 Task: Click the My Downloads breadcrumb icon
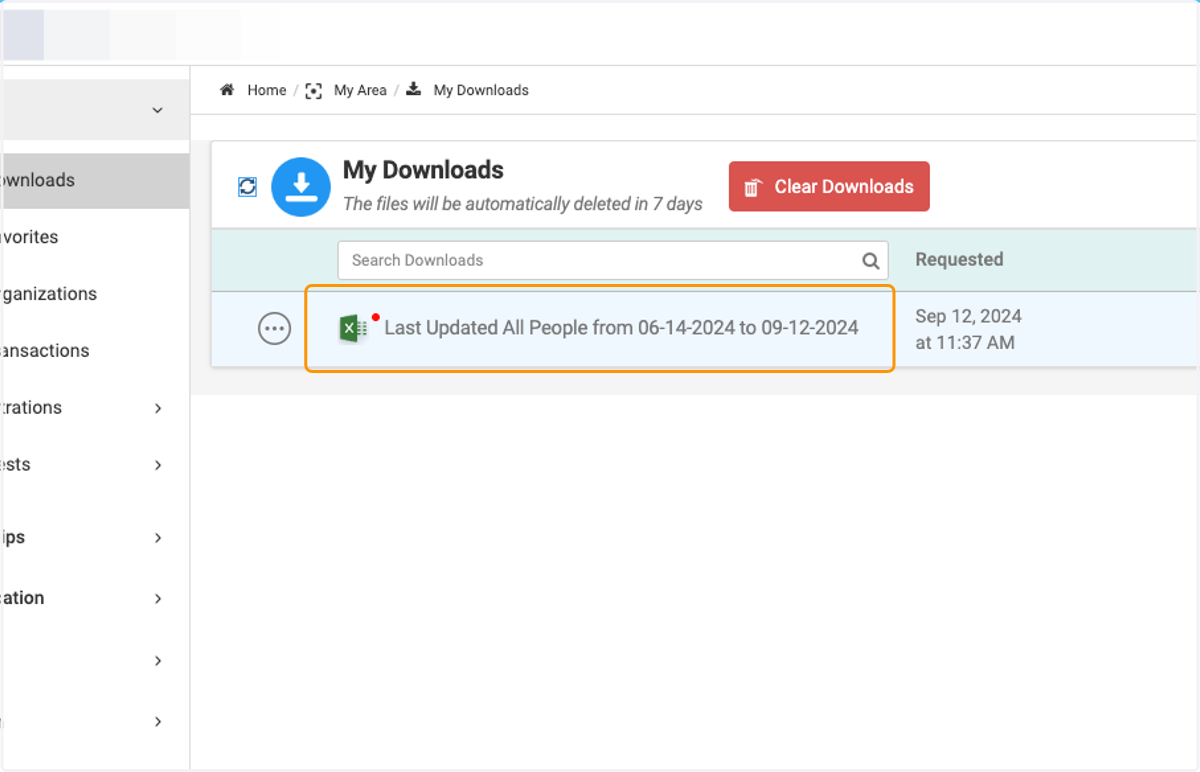coord(414,90)
